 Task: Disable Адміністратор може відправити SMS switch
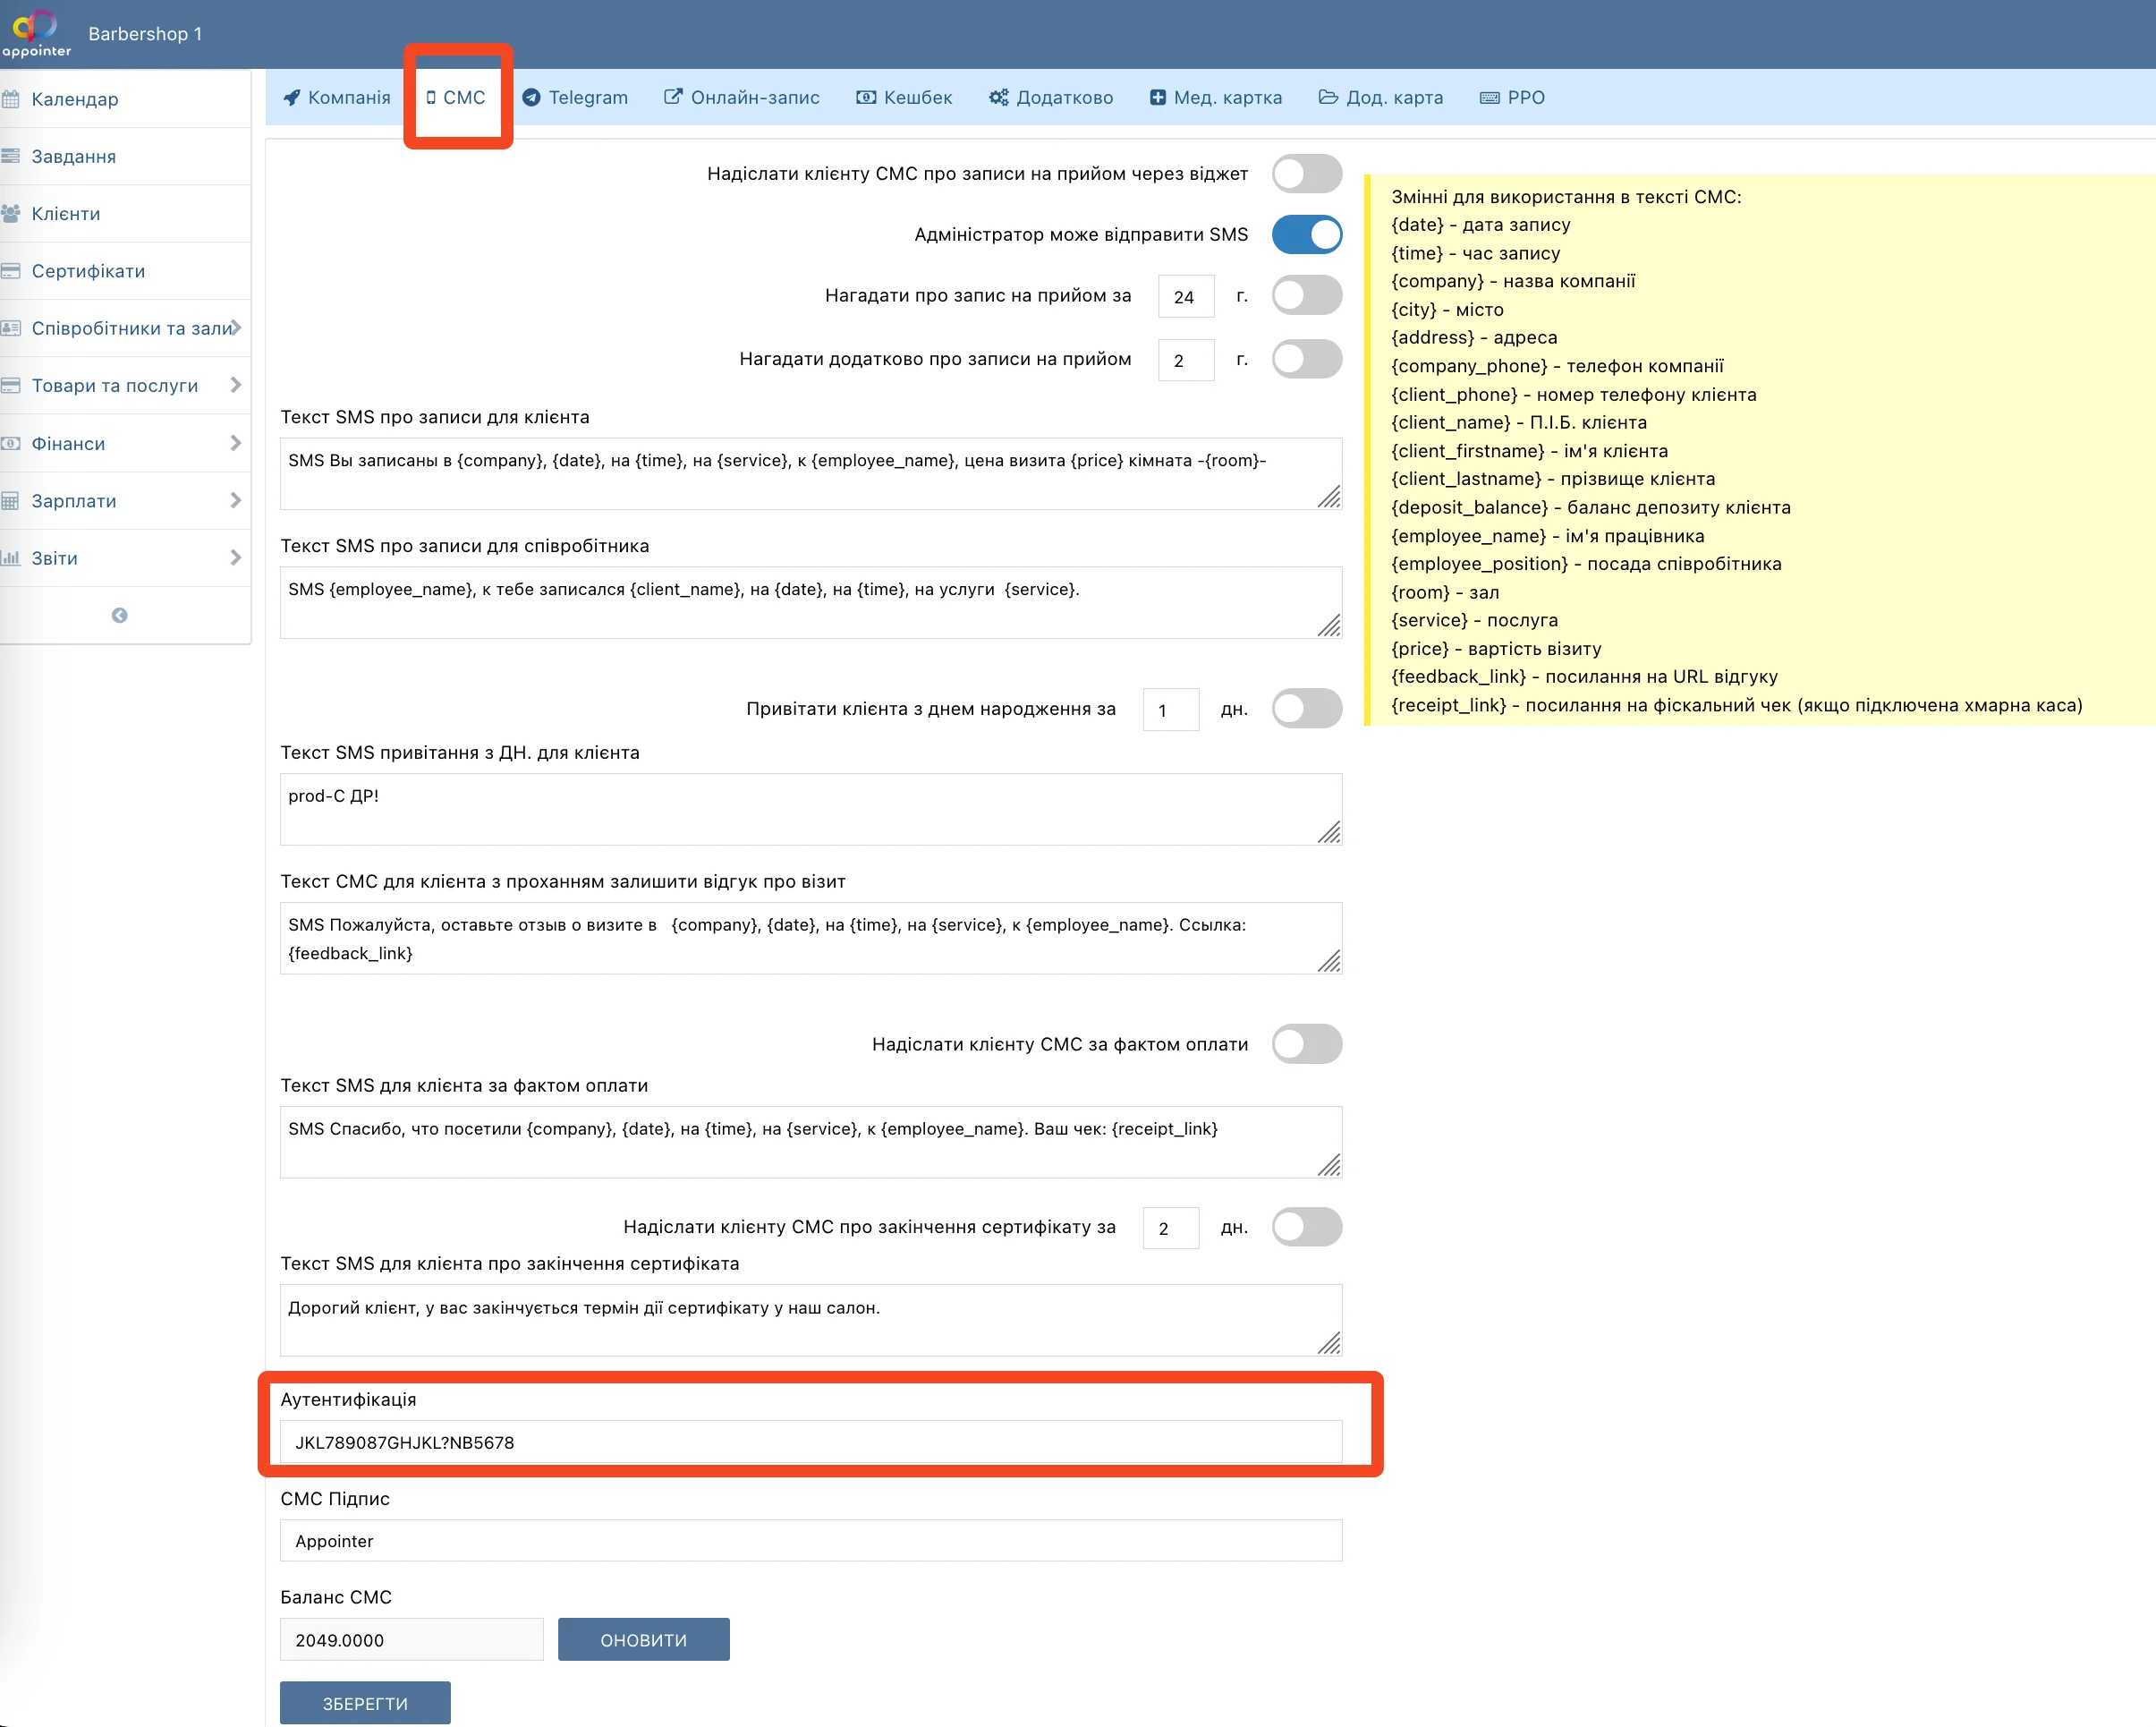[1306, 234]
